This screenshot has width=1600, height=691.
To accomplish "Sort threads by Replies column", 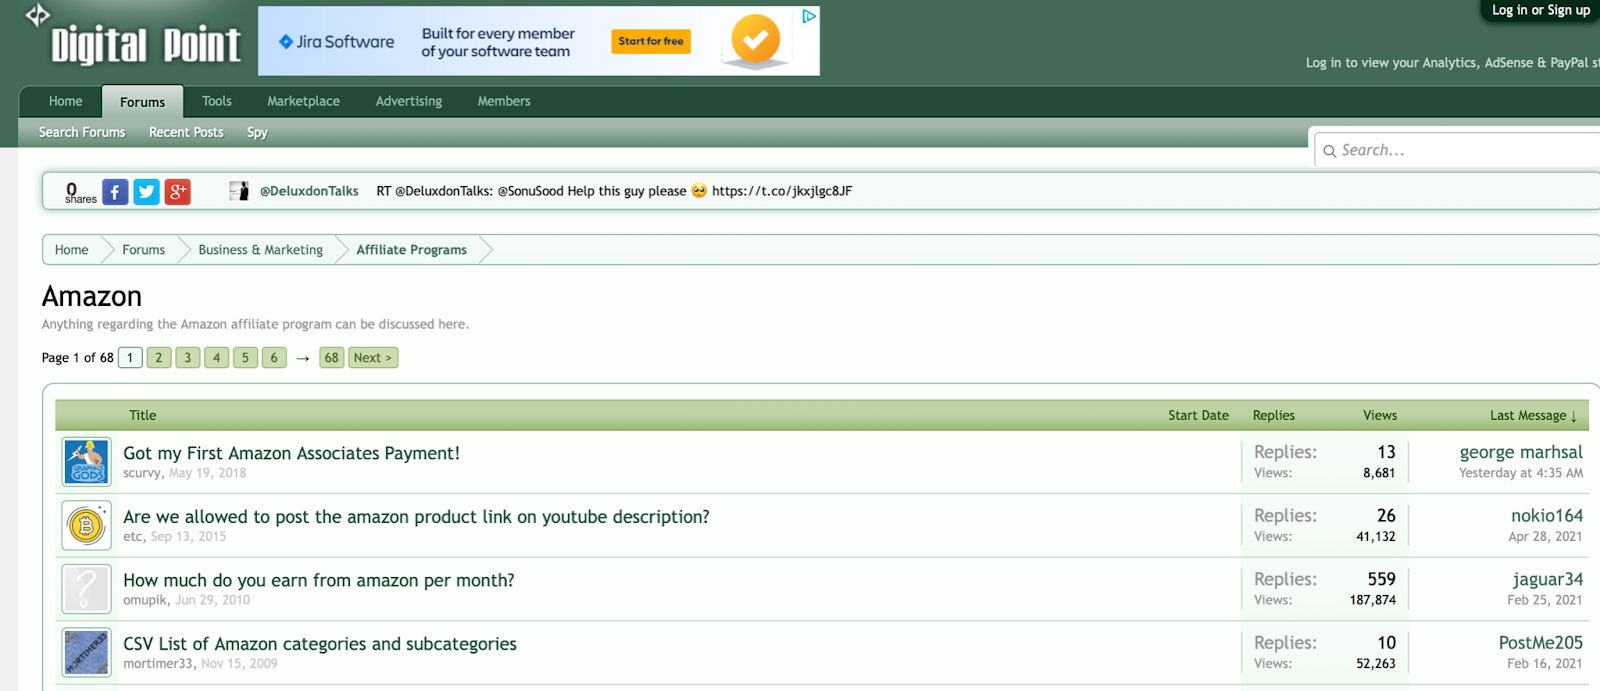I will point(1273,415).
